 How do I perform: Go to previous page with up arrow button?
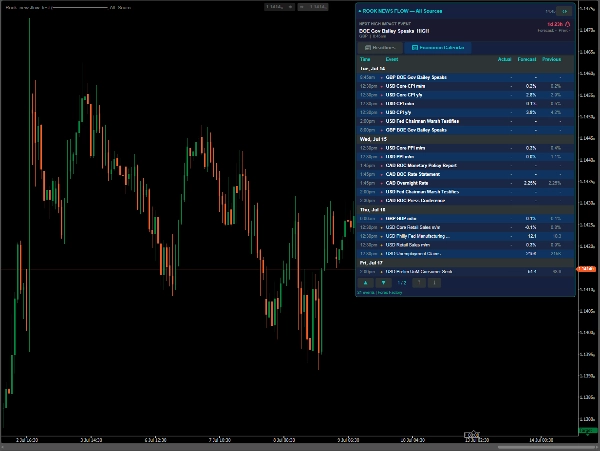[x=365, y=283]
